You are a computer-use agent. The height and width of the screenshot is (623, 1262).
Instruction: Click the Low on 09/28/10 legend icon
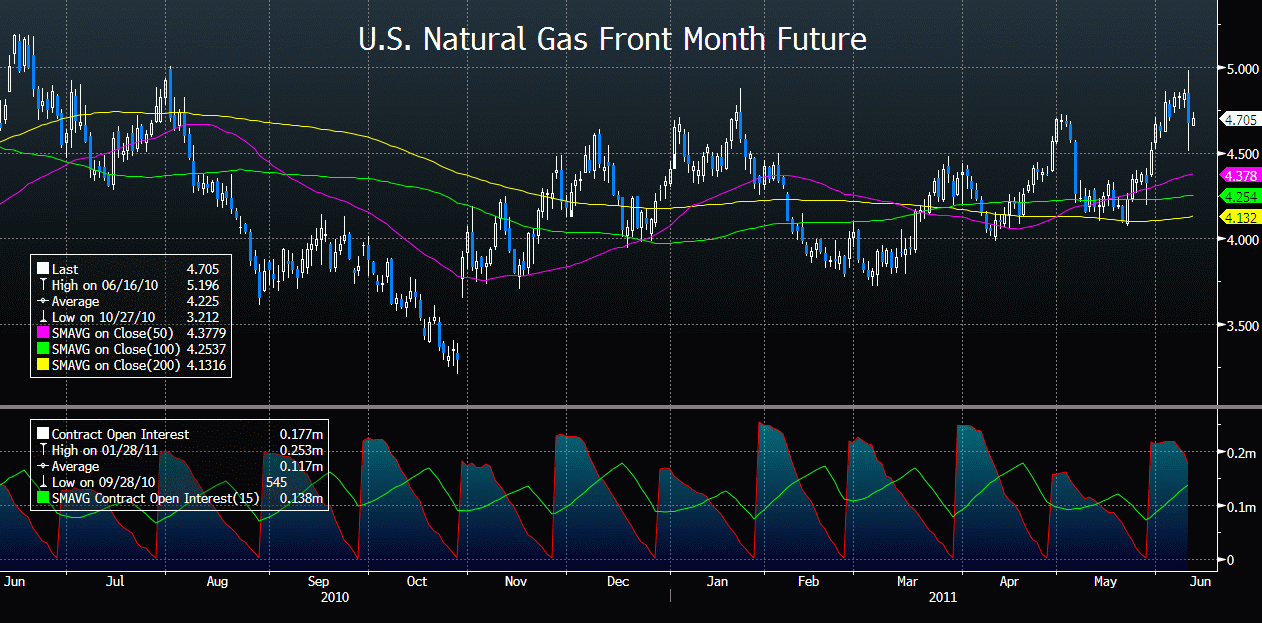[x=42, y=482]
